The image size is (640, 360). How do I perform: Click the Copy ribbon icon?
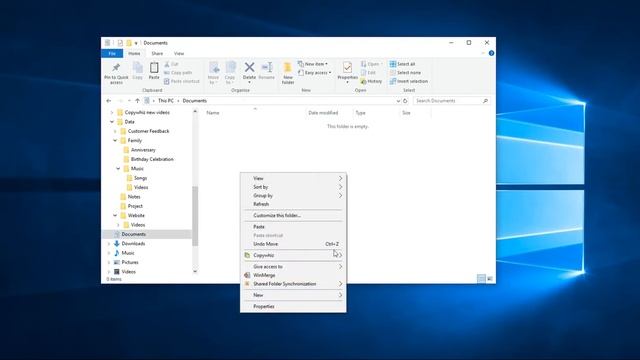point(138,68)
